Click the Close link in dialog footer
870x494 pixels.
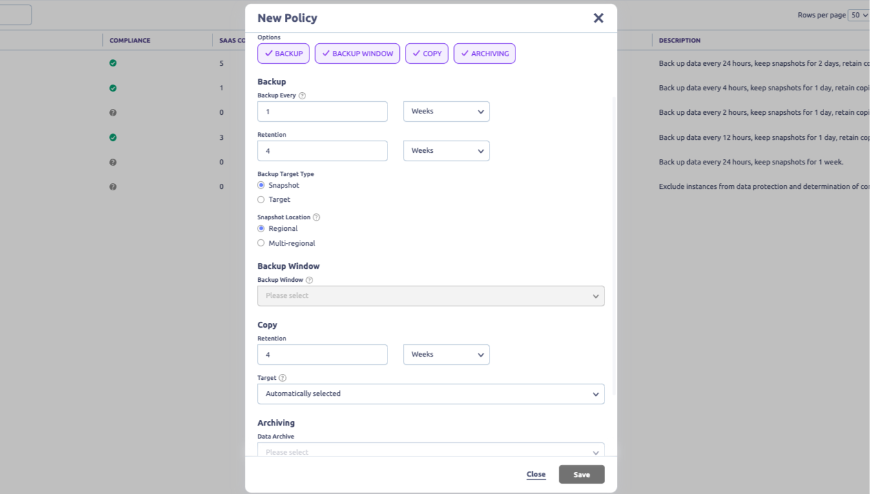[536, 474]
